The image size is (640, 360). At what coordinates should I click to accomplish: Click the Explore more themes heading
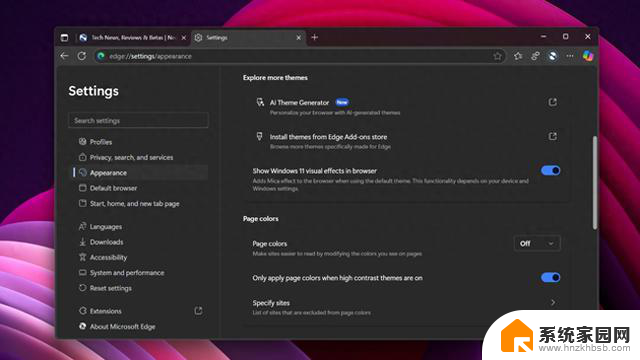pyautogui.click(x=275, y=78)
